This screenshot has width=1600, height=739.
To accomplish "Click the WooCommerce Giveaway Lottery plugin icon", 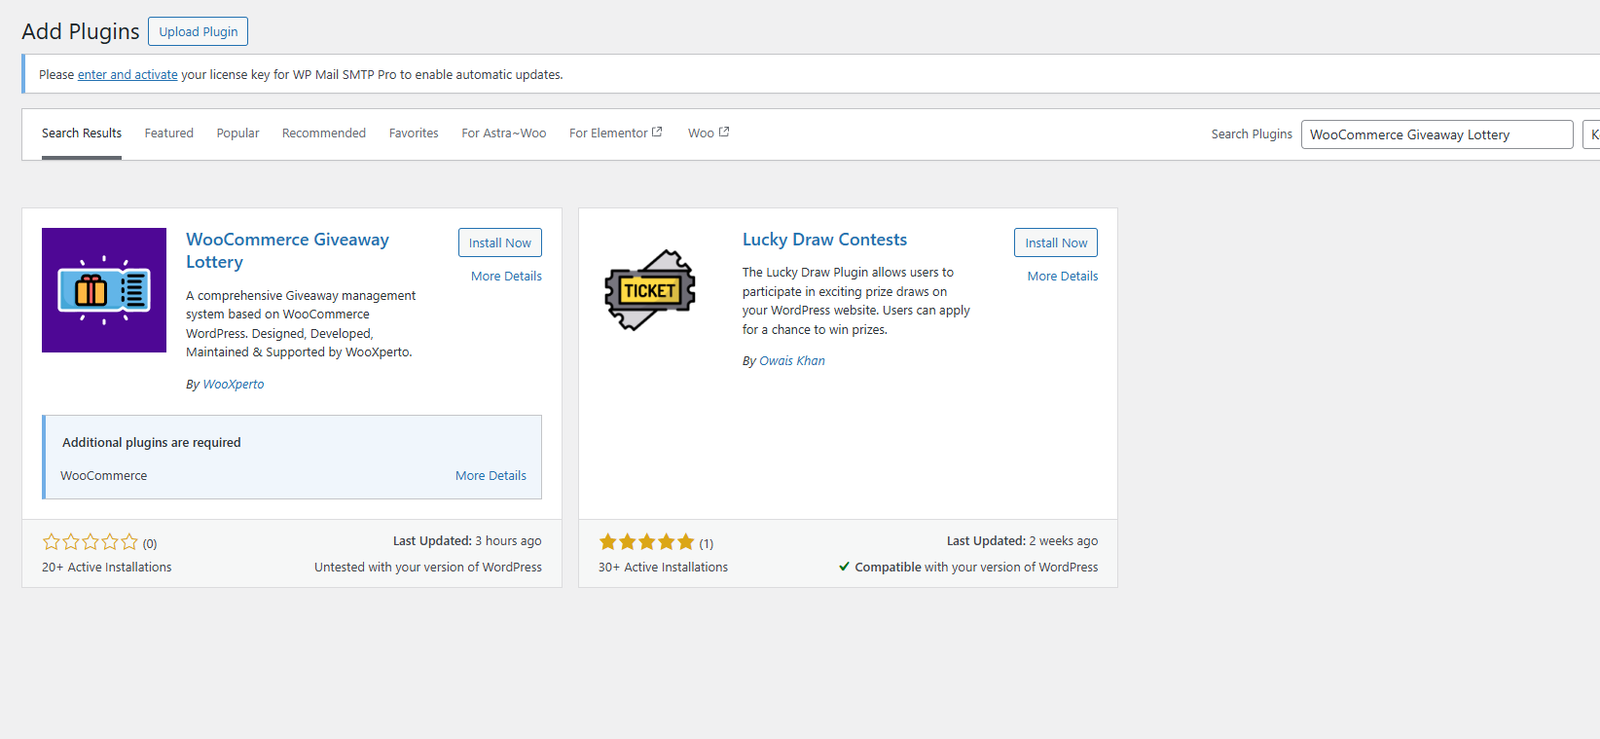I will [x=104, y=290].
